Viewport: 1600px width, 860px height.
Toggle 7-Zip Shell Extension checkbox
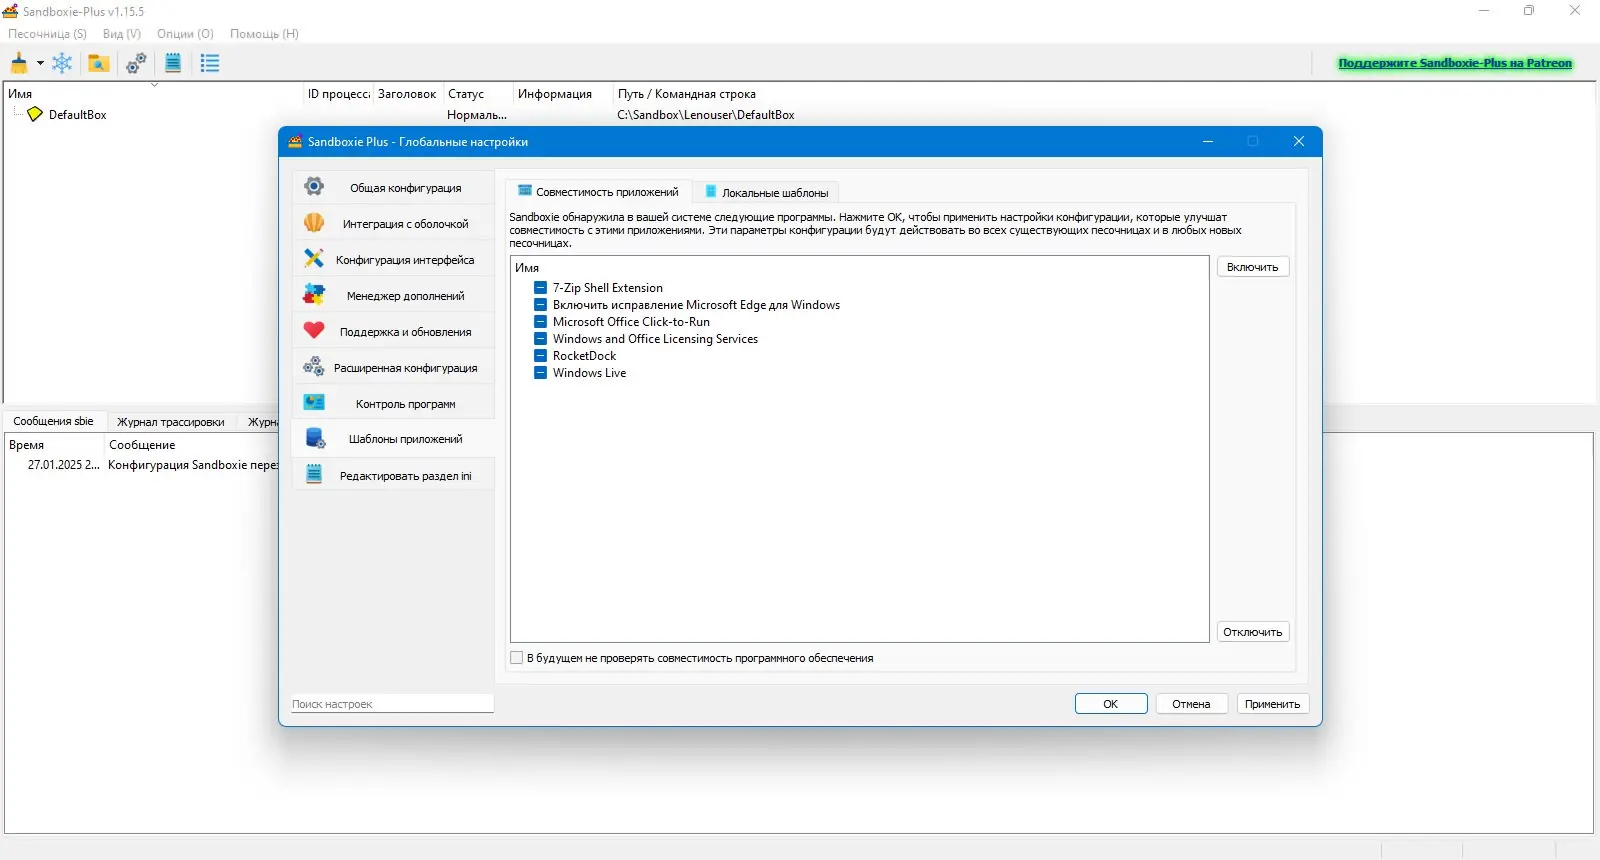pyautogui.click(x=540, y=288)
